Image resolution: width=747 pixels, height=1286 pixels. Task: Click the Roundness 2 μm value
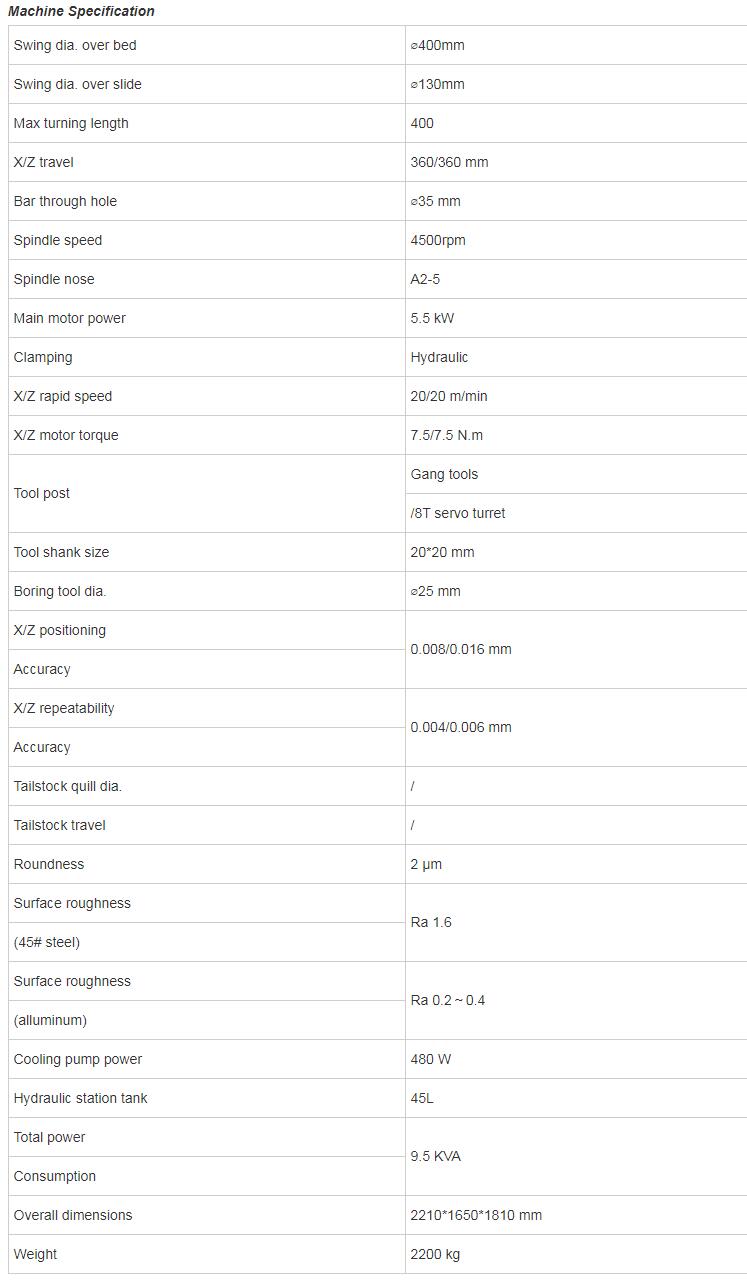click(426, 864)
